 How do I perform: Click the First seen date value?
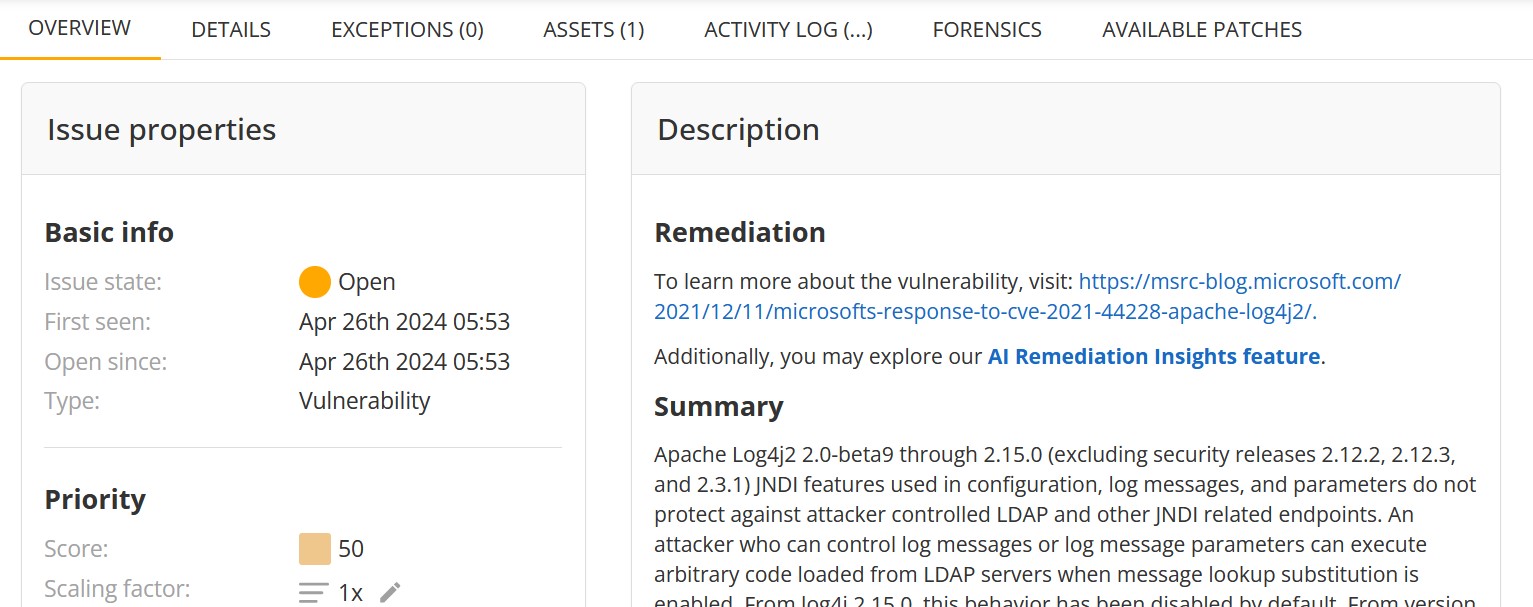(404, 322)
